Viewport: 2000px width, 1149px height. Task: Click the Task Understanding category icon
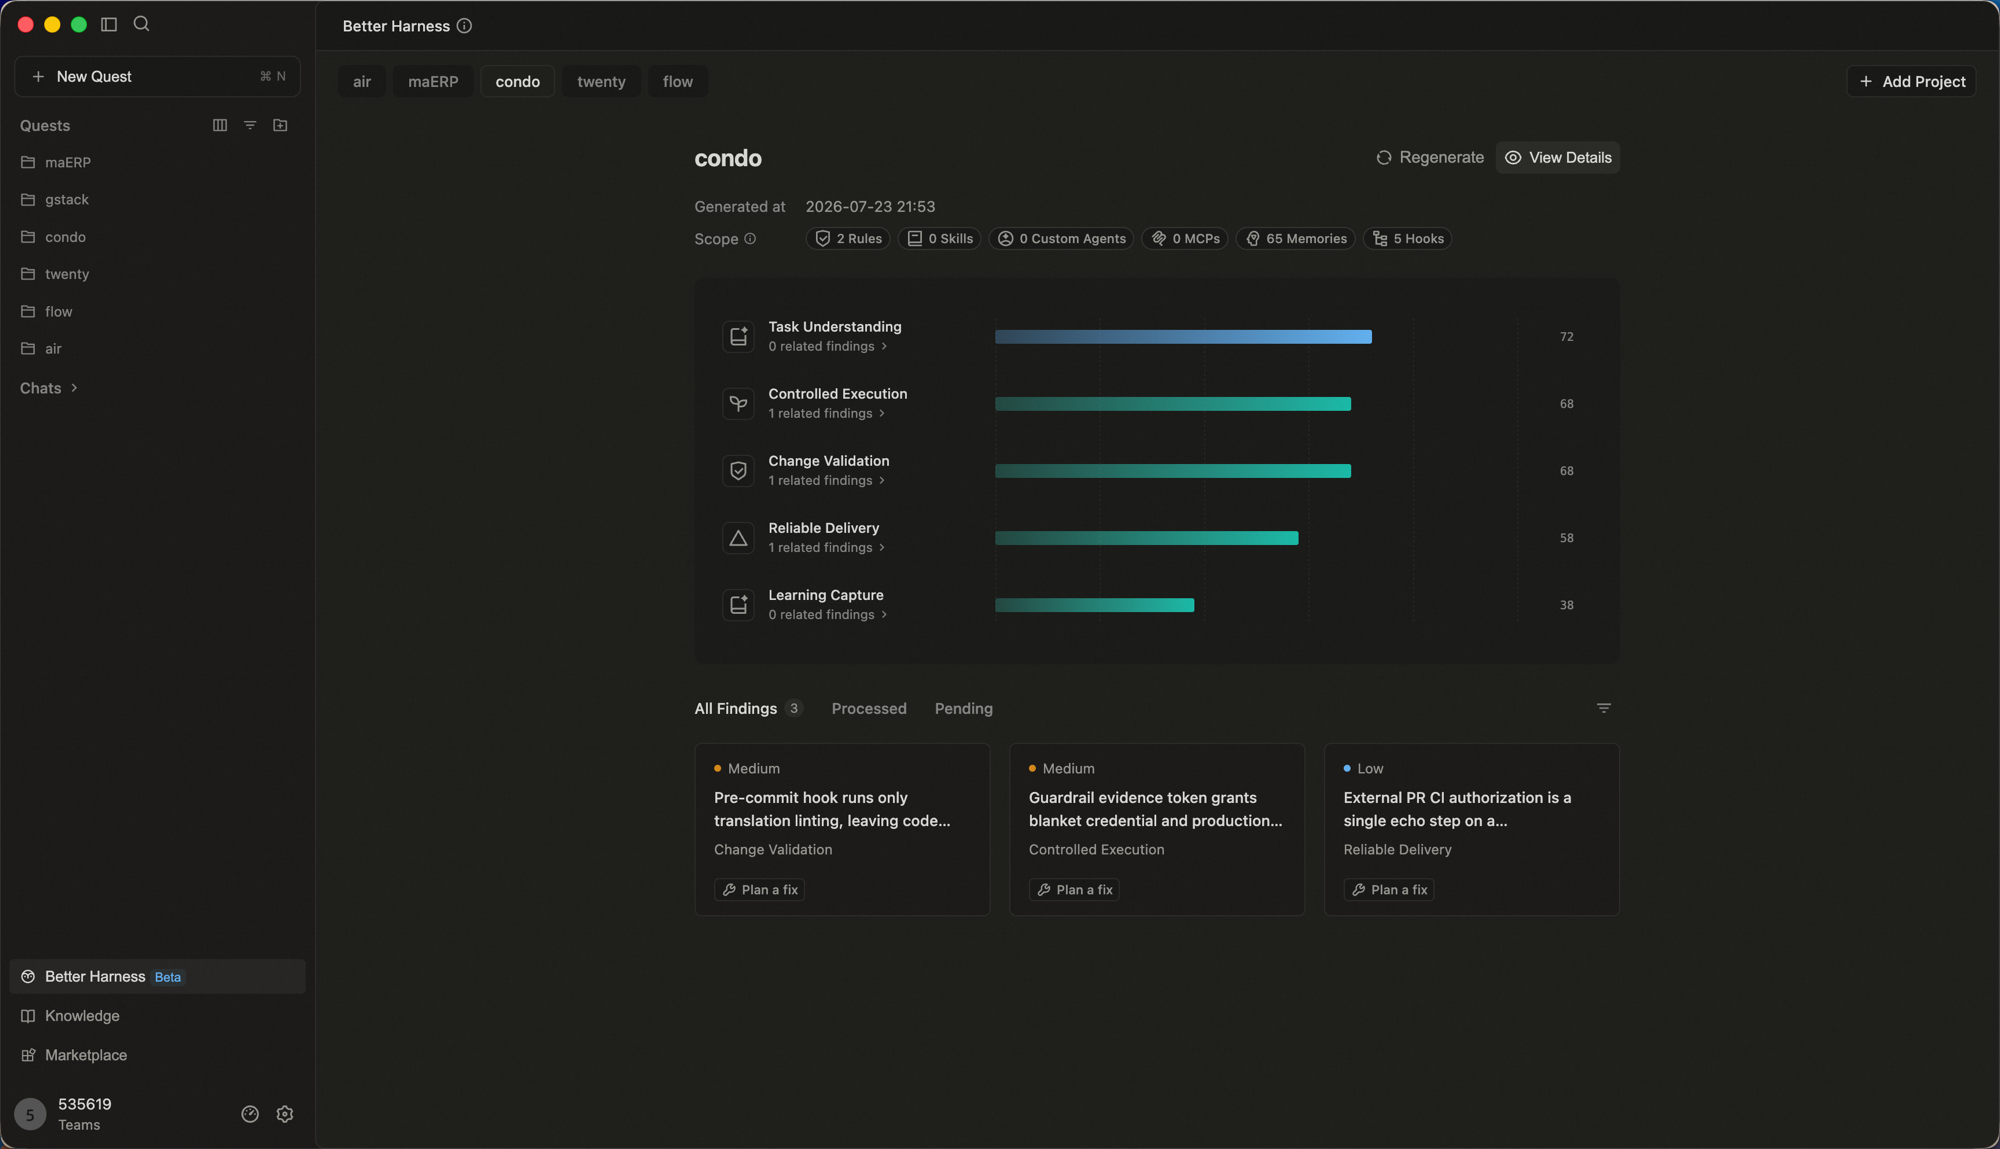coord(738,337)
